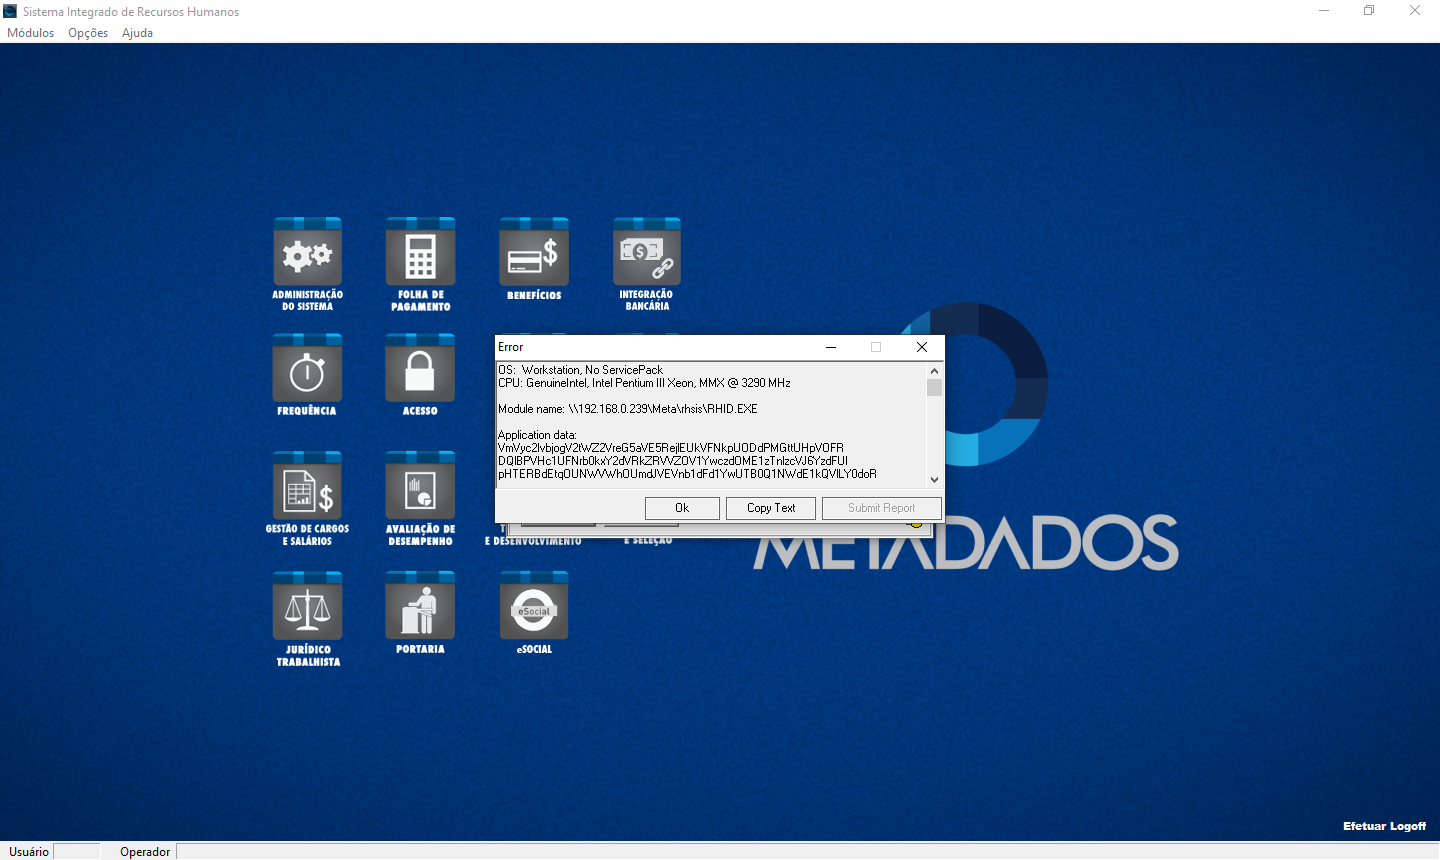This screenshot has width=1440, height=860.
Task: Copy the error text to clipboard
Action: pos(770,508)
